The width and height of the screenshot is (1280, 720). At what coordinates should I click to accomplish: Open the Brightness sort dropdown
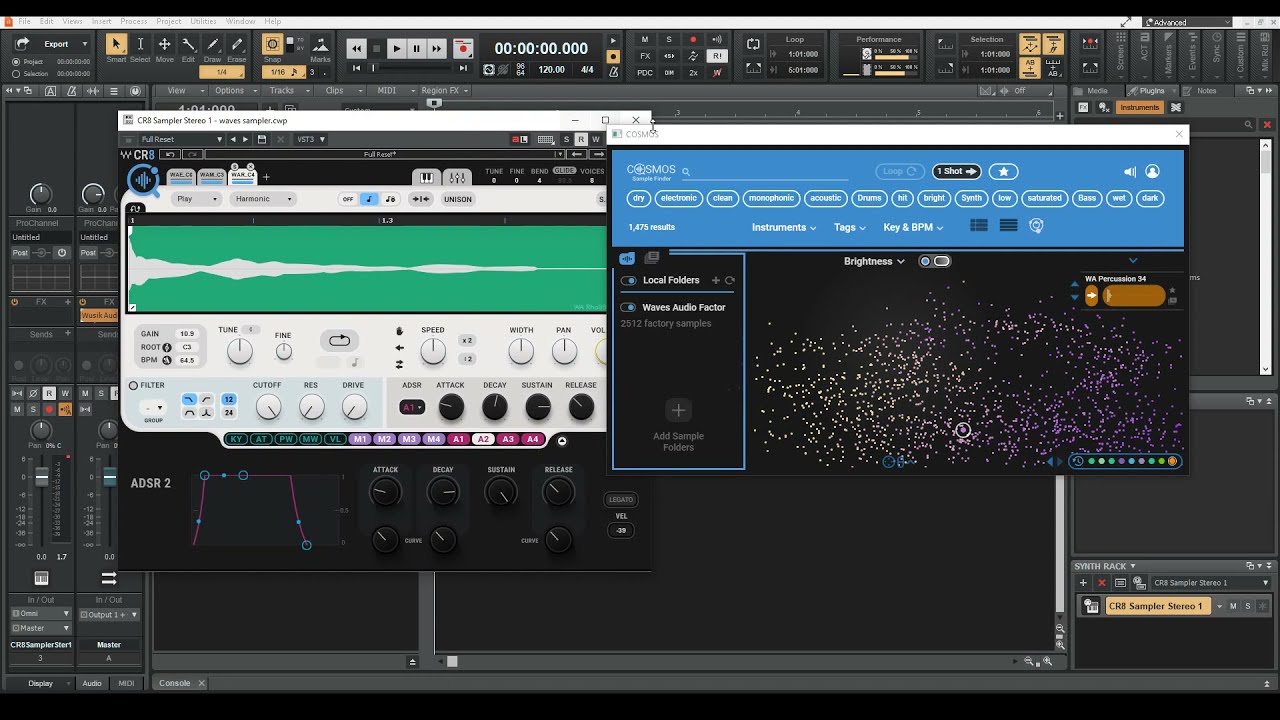tap(874, 261)
